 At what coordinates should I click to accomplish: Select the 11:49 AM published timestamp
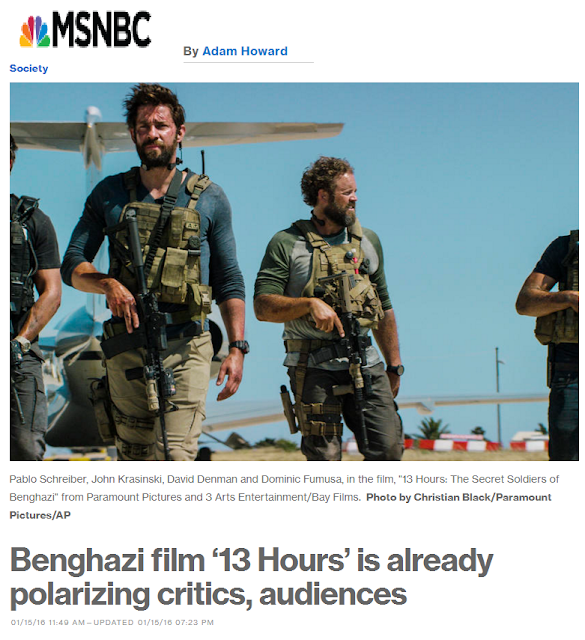[x=48, y=622]
